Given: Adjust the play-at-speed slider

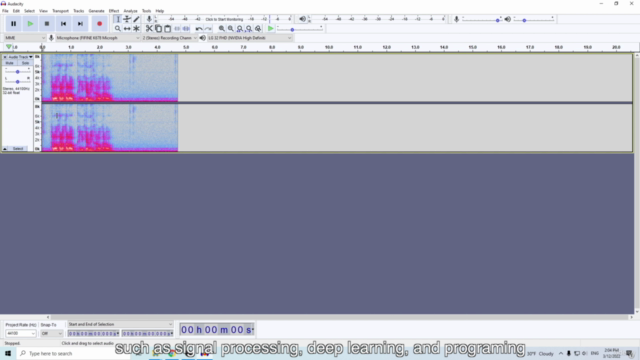Looking at the screenshot, I should click(x=300, y=29).
